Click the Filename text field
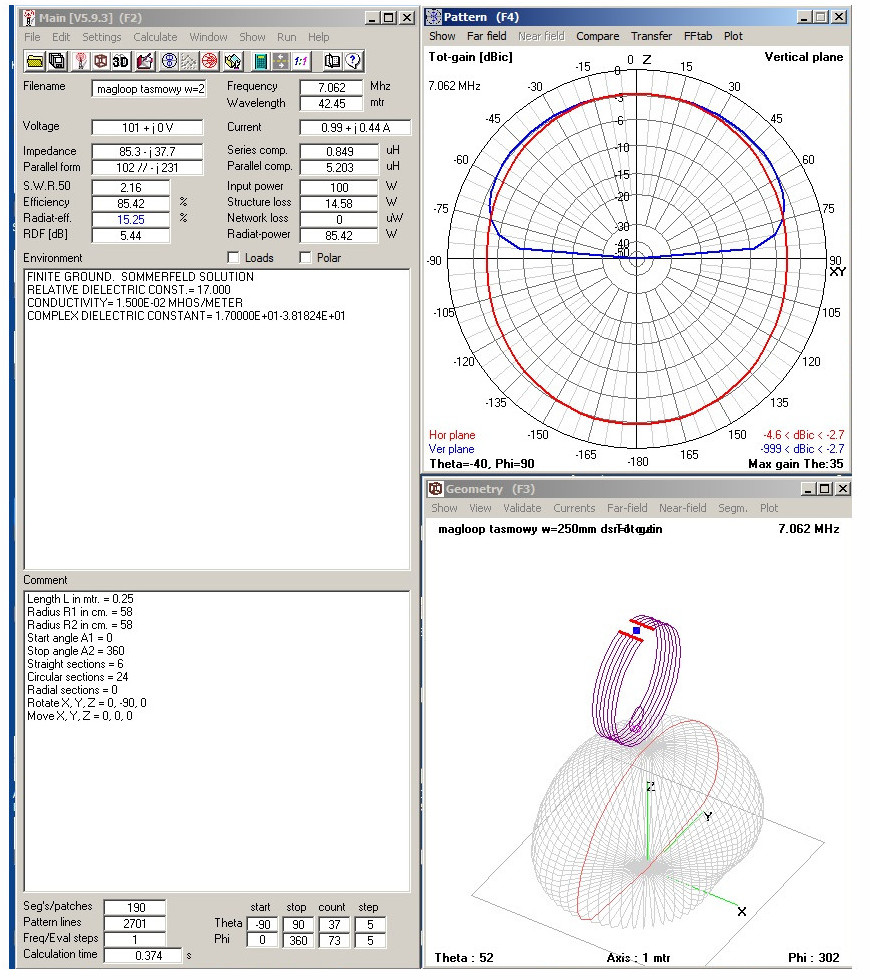 pos(149,89)
